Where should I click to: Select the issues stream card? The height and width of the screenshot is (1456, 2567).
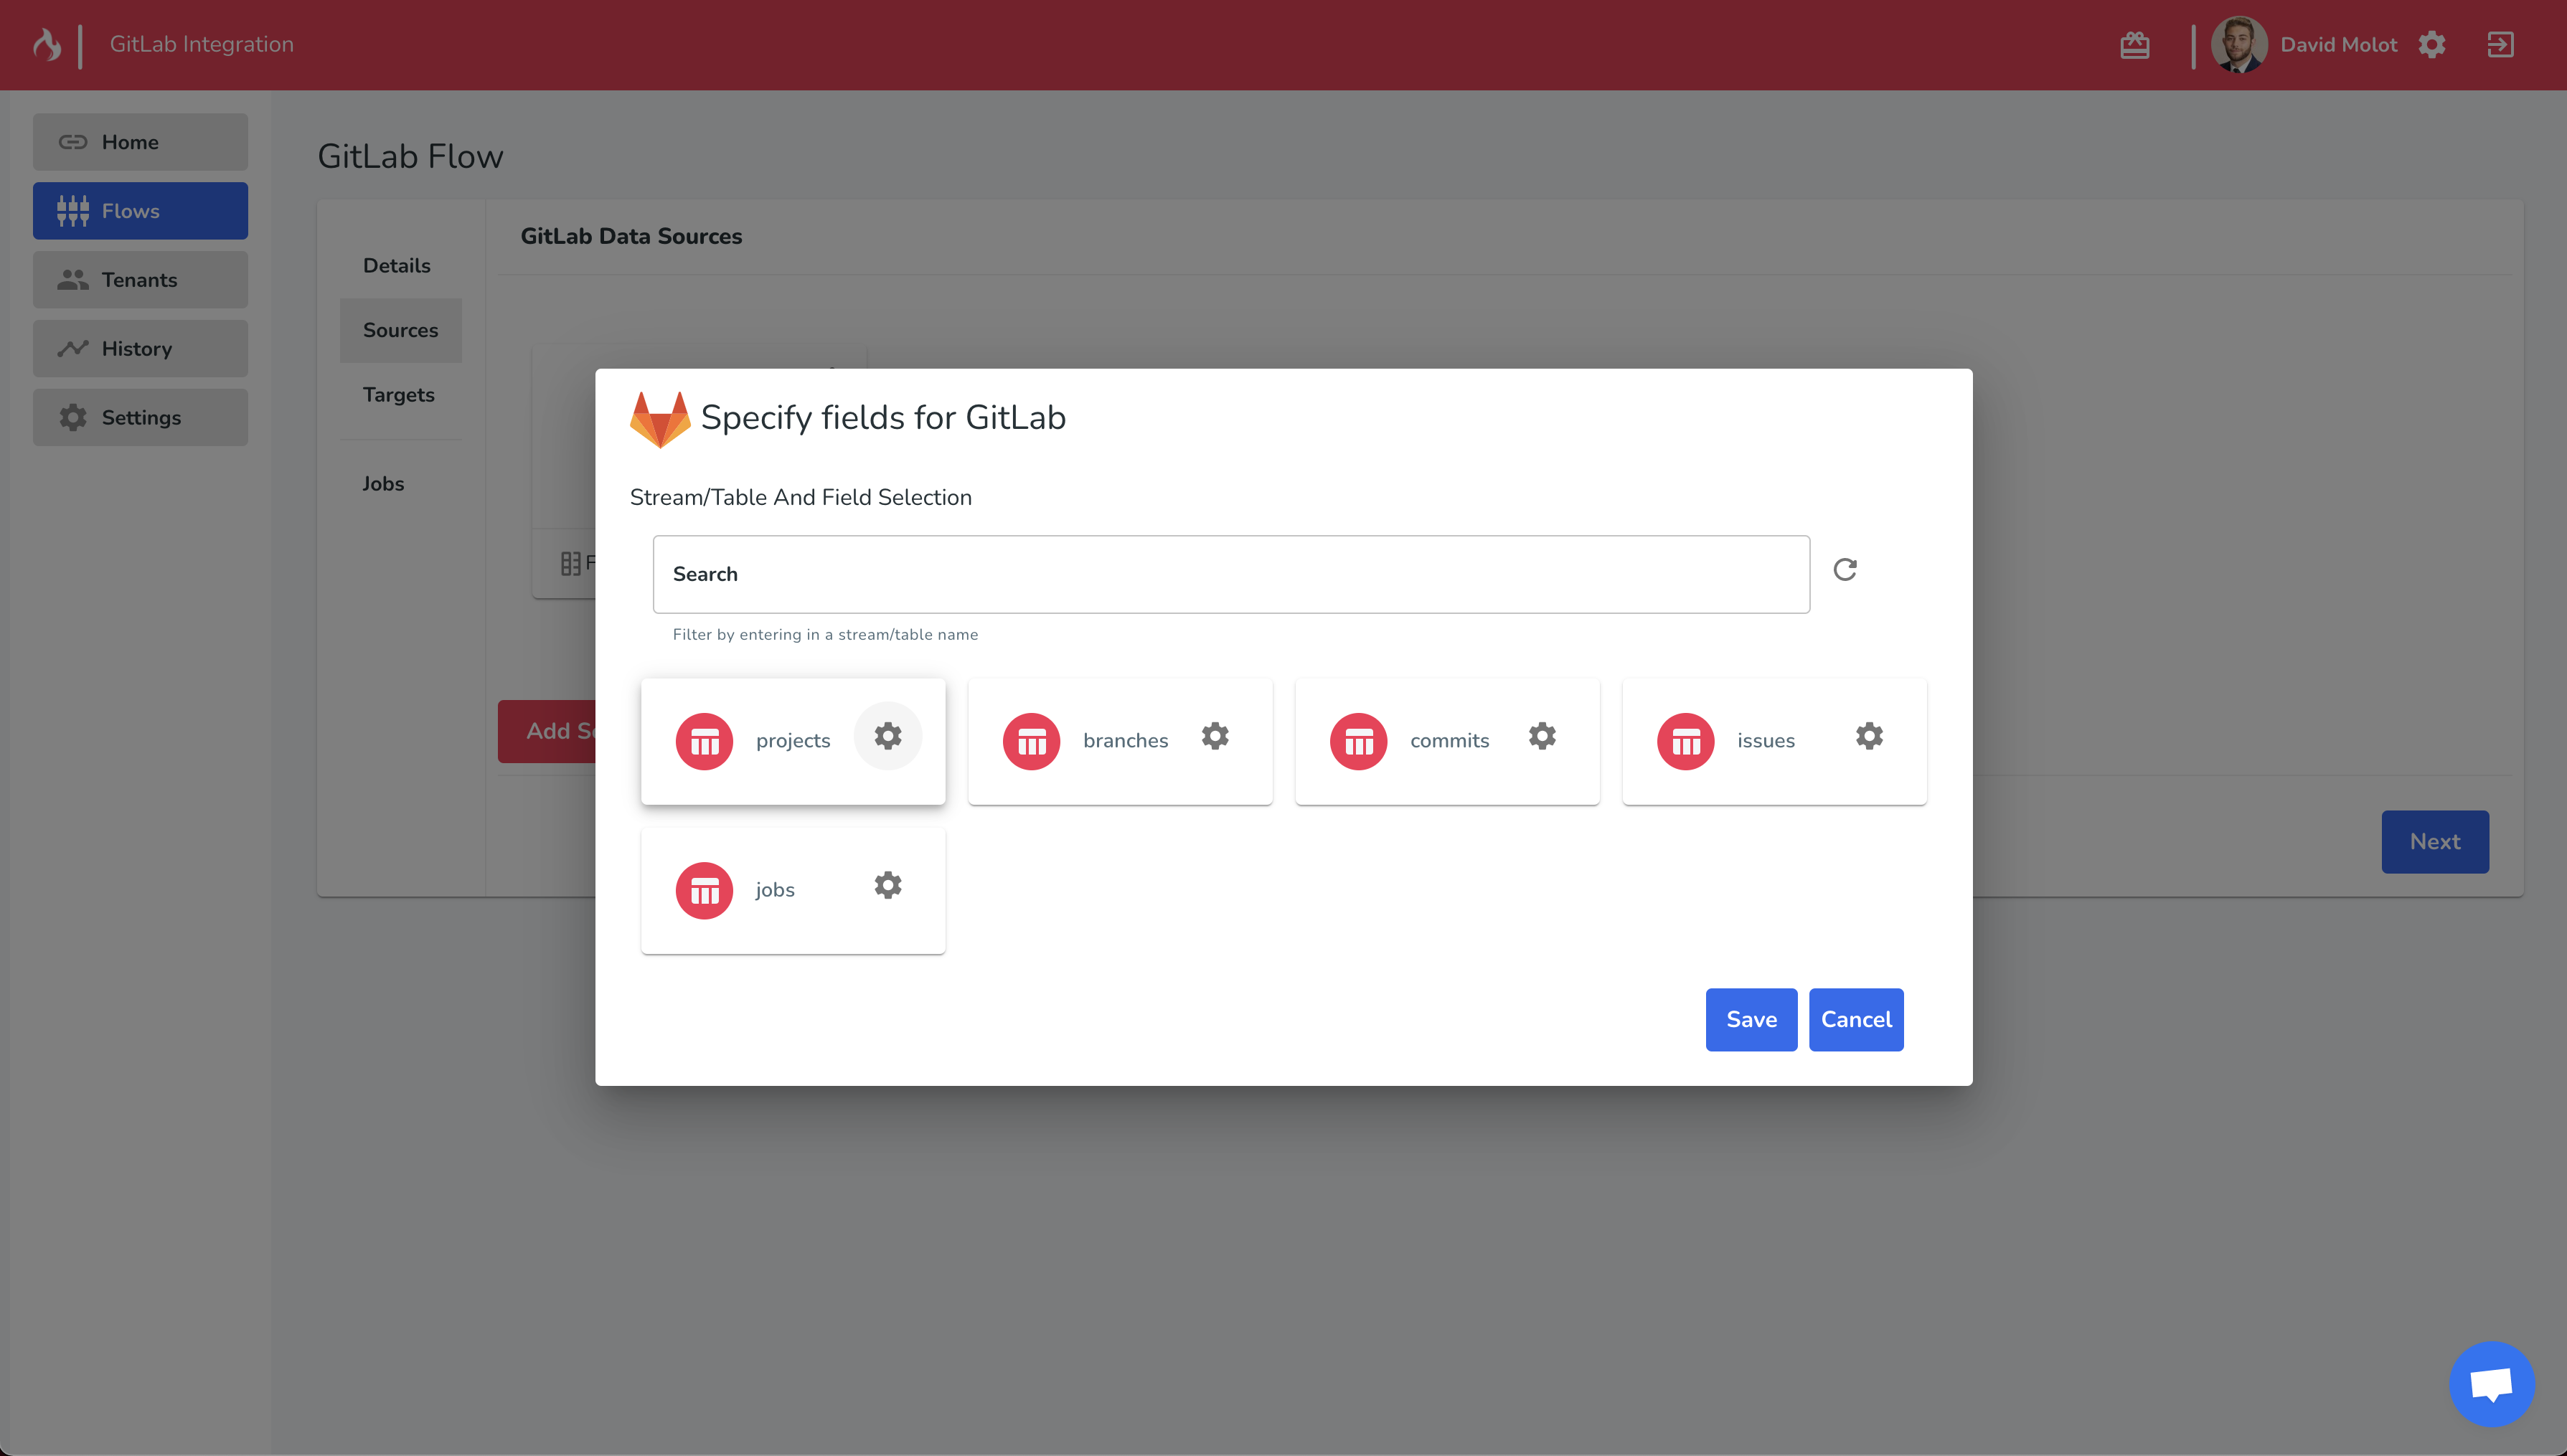coord(1773,741)
